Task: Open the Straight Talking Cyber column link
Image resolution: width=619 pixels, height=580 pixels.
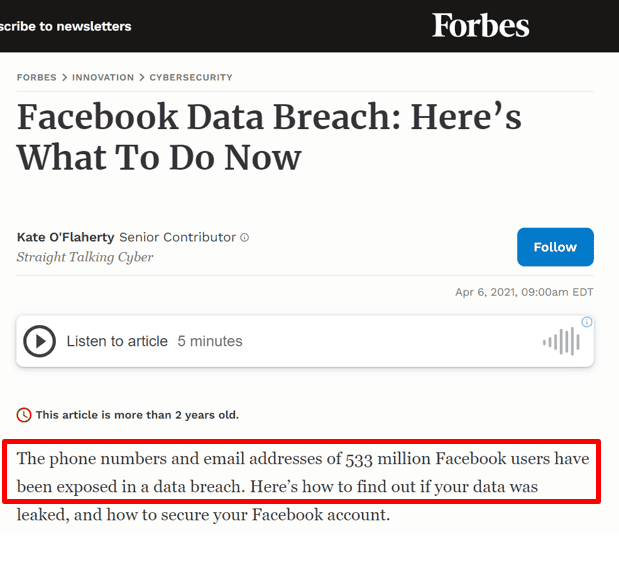Action: coord(85,257)
